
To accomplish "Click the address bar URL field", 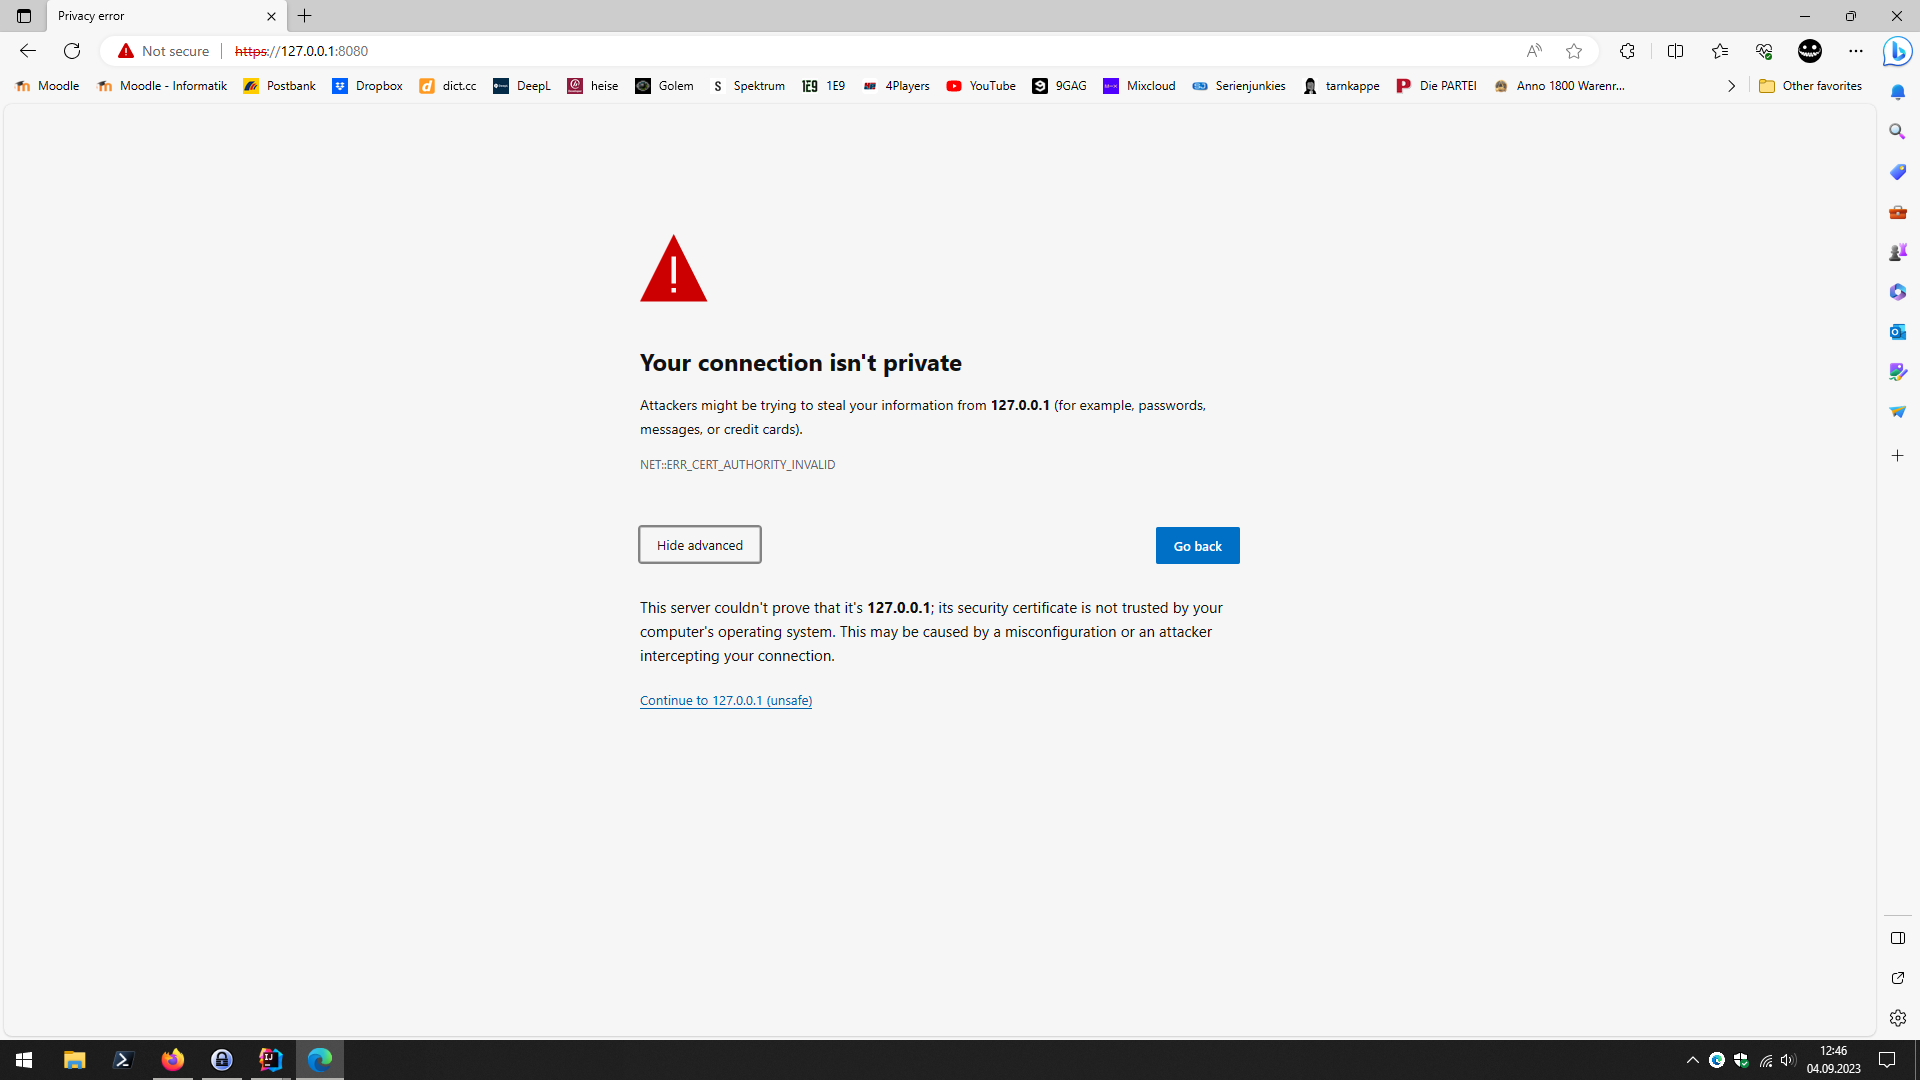I will [x=800, y=51].
